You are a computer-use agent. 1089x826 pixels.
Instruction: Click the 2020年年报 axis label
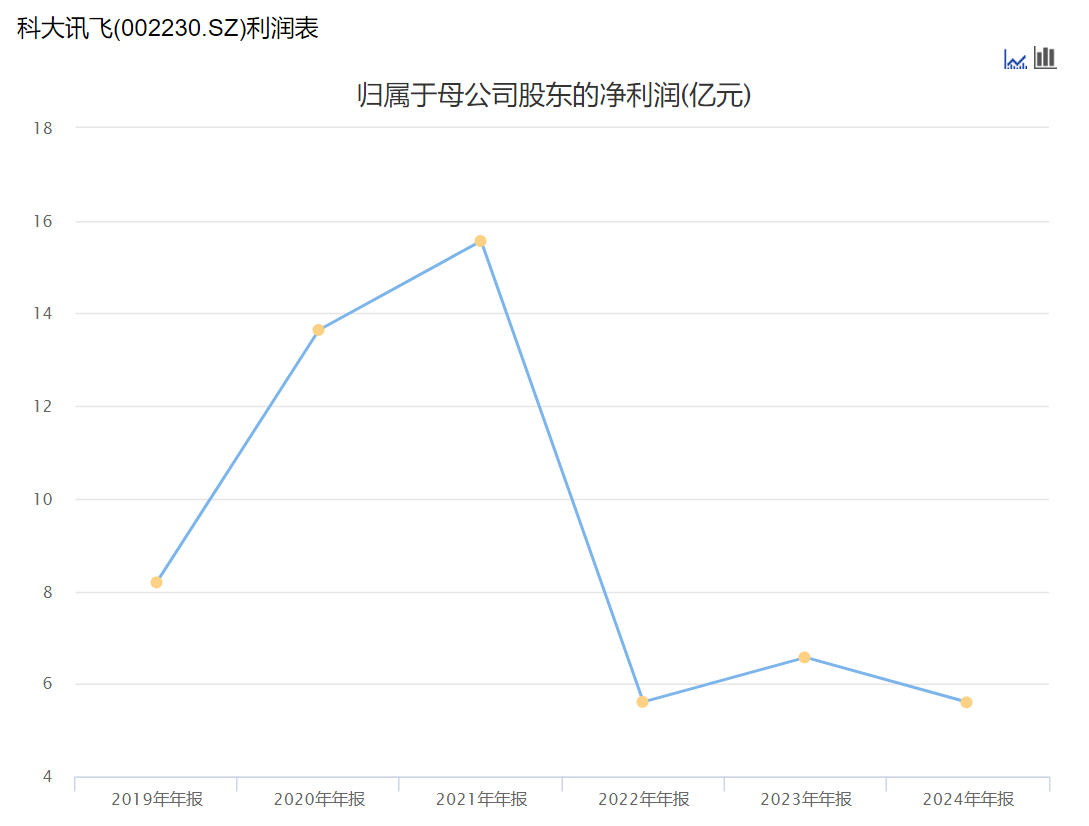(x=319, y=799)
